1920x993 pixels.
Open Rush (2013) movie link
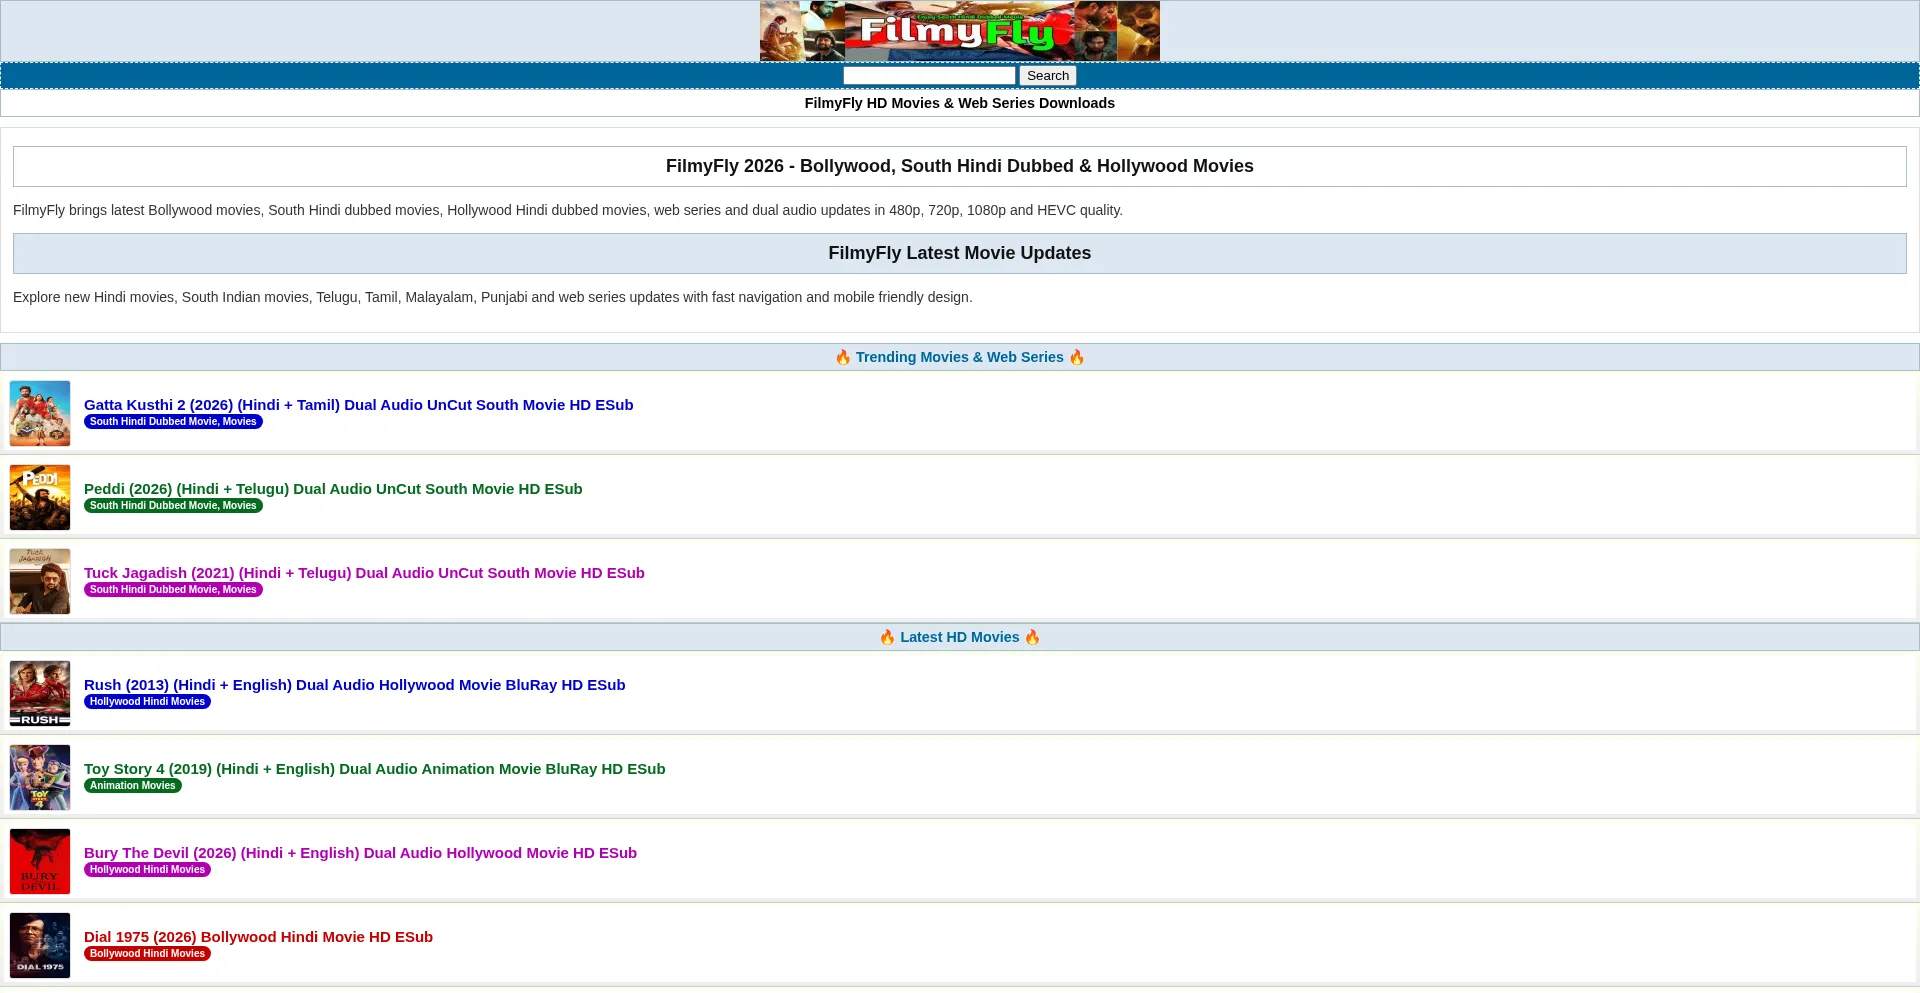[x=355, y=685]
